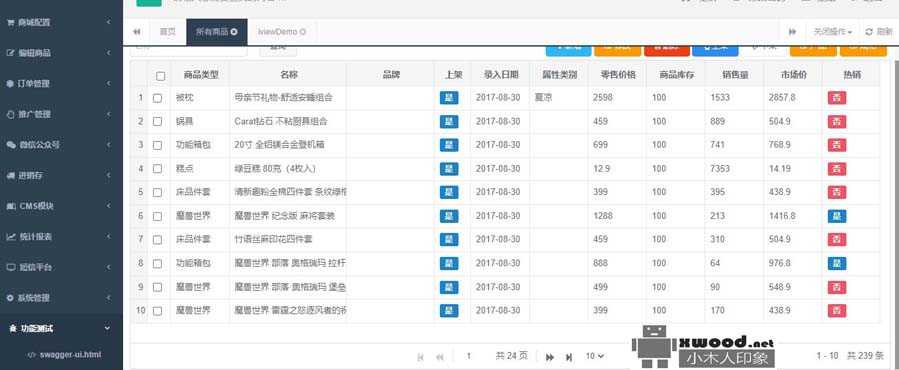Go to the previous page of the table

440,357
